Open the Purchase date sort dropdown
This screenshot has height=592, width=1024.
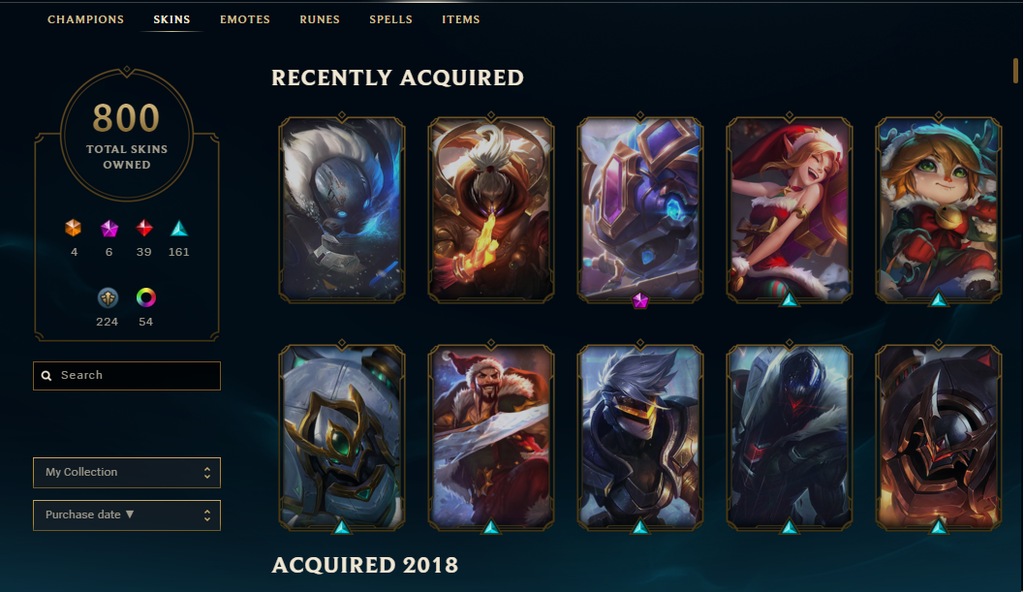click(x=127, y=515)
